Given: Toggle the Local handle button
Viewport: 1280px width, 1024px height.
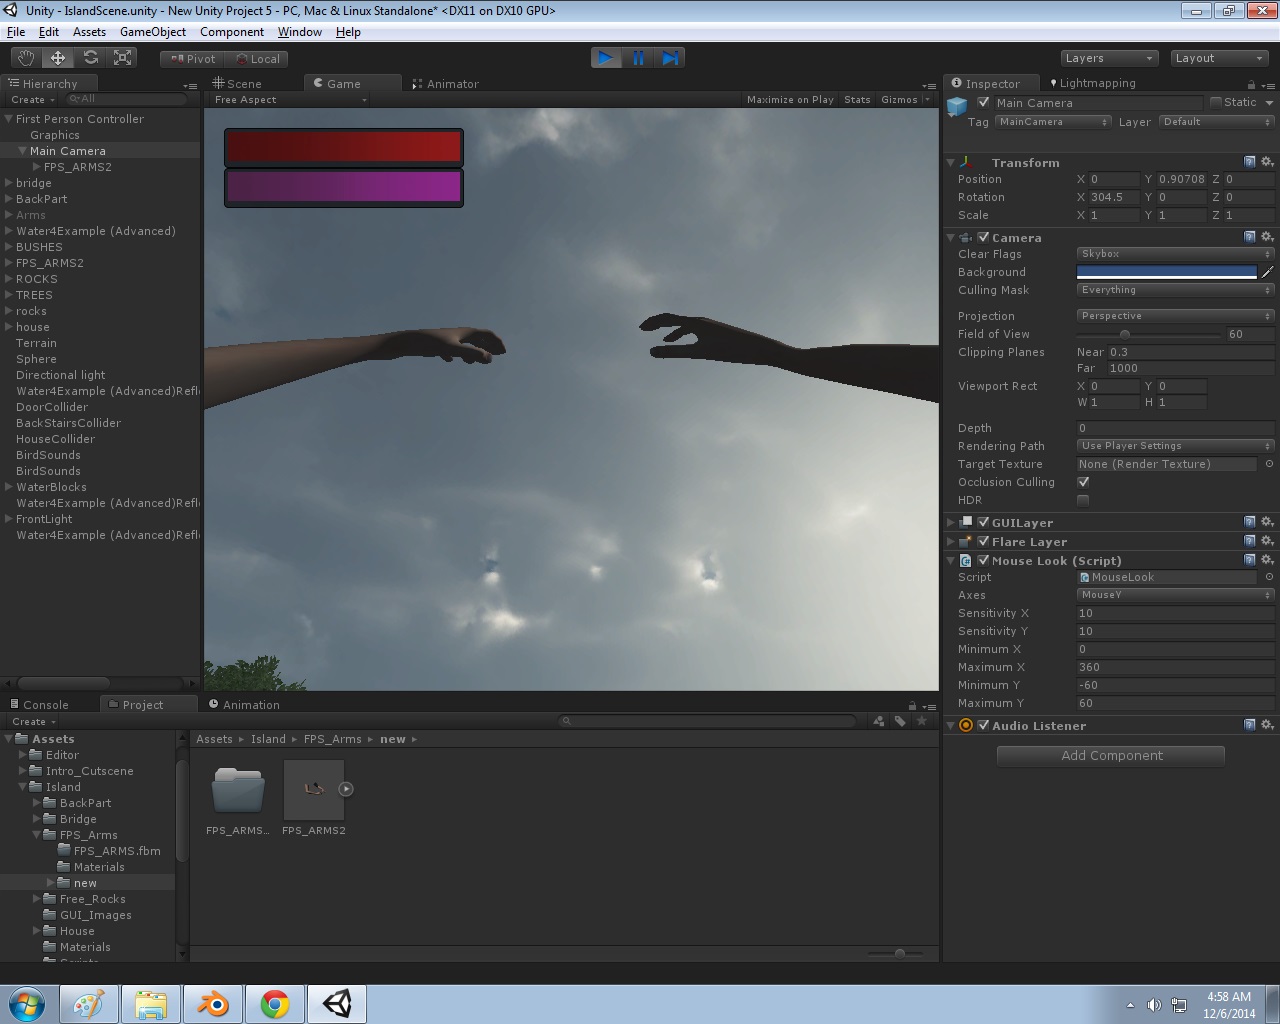Looking at the screenshot, I should (x=257, y=59).
